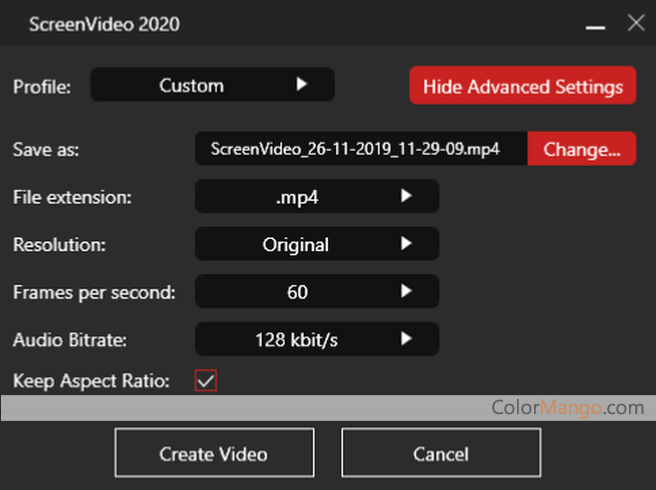Minimize the ScreenVideo 2020 window
This screenshot has height=490, width=656.
(594, 25)
